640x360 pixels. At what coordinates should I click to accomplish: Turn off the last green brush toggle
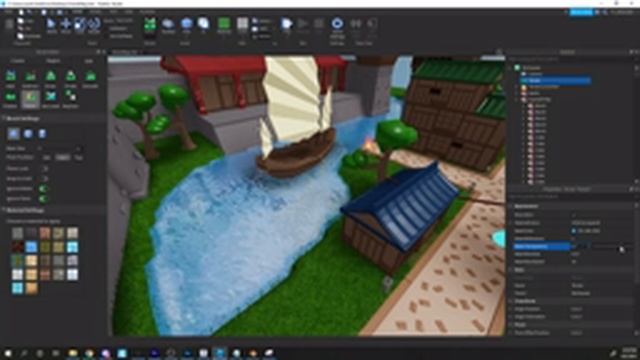pyautogui.click(x=43, y=199)
